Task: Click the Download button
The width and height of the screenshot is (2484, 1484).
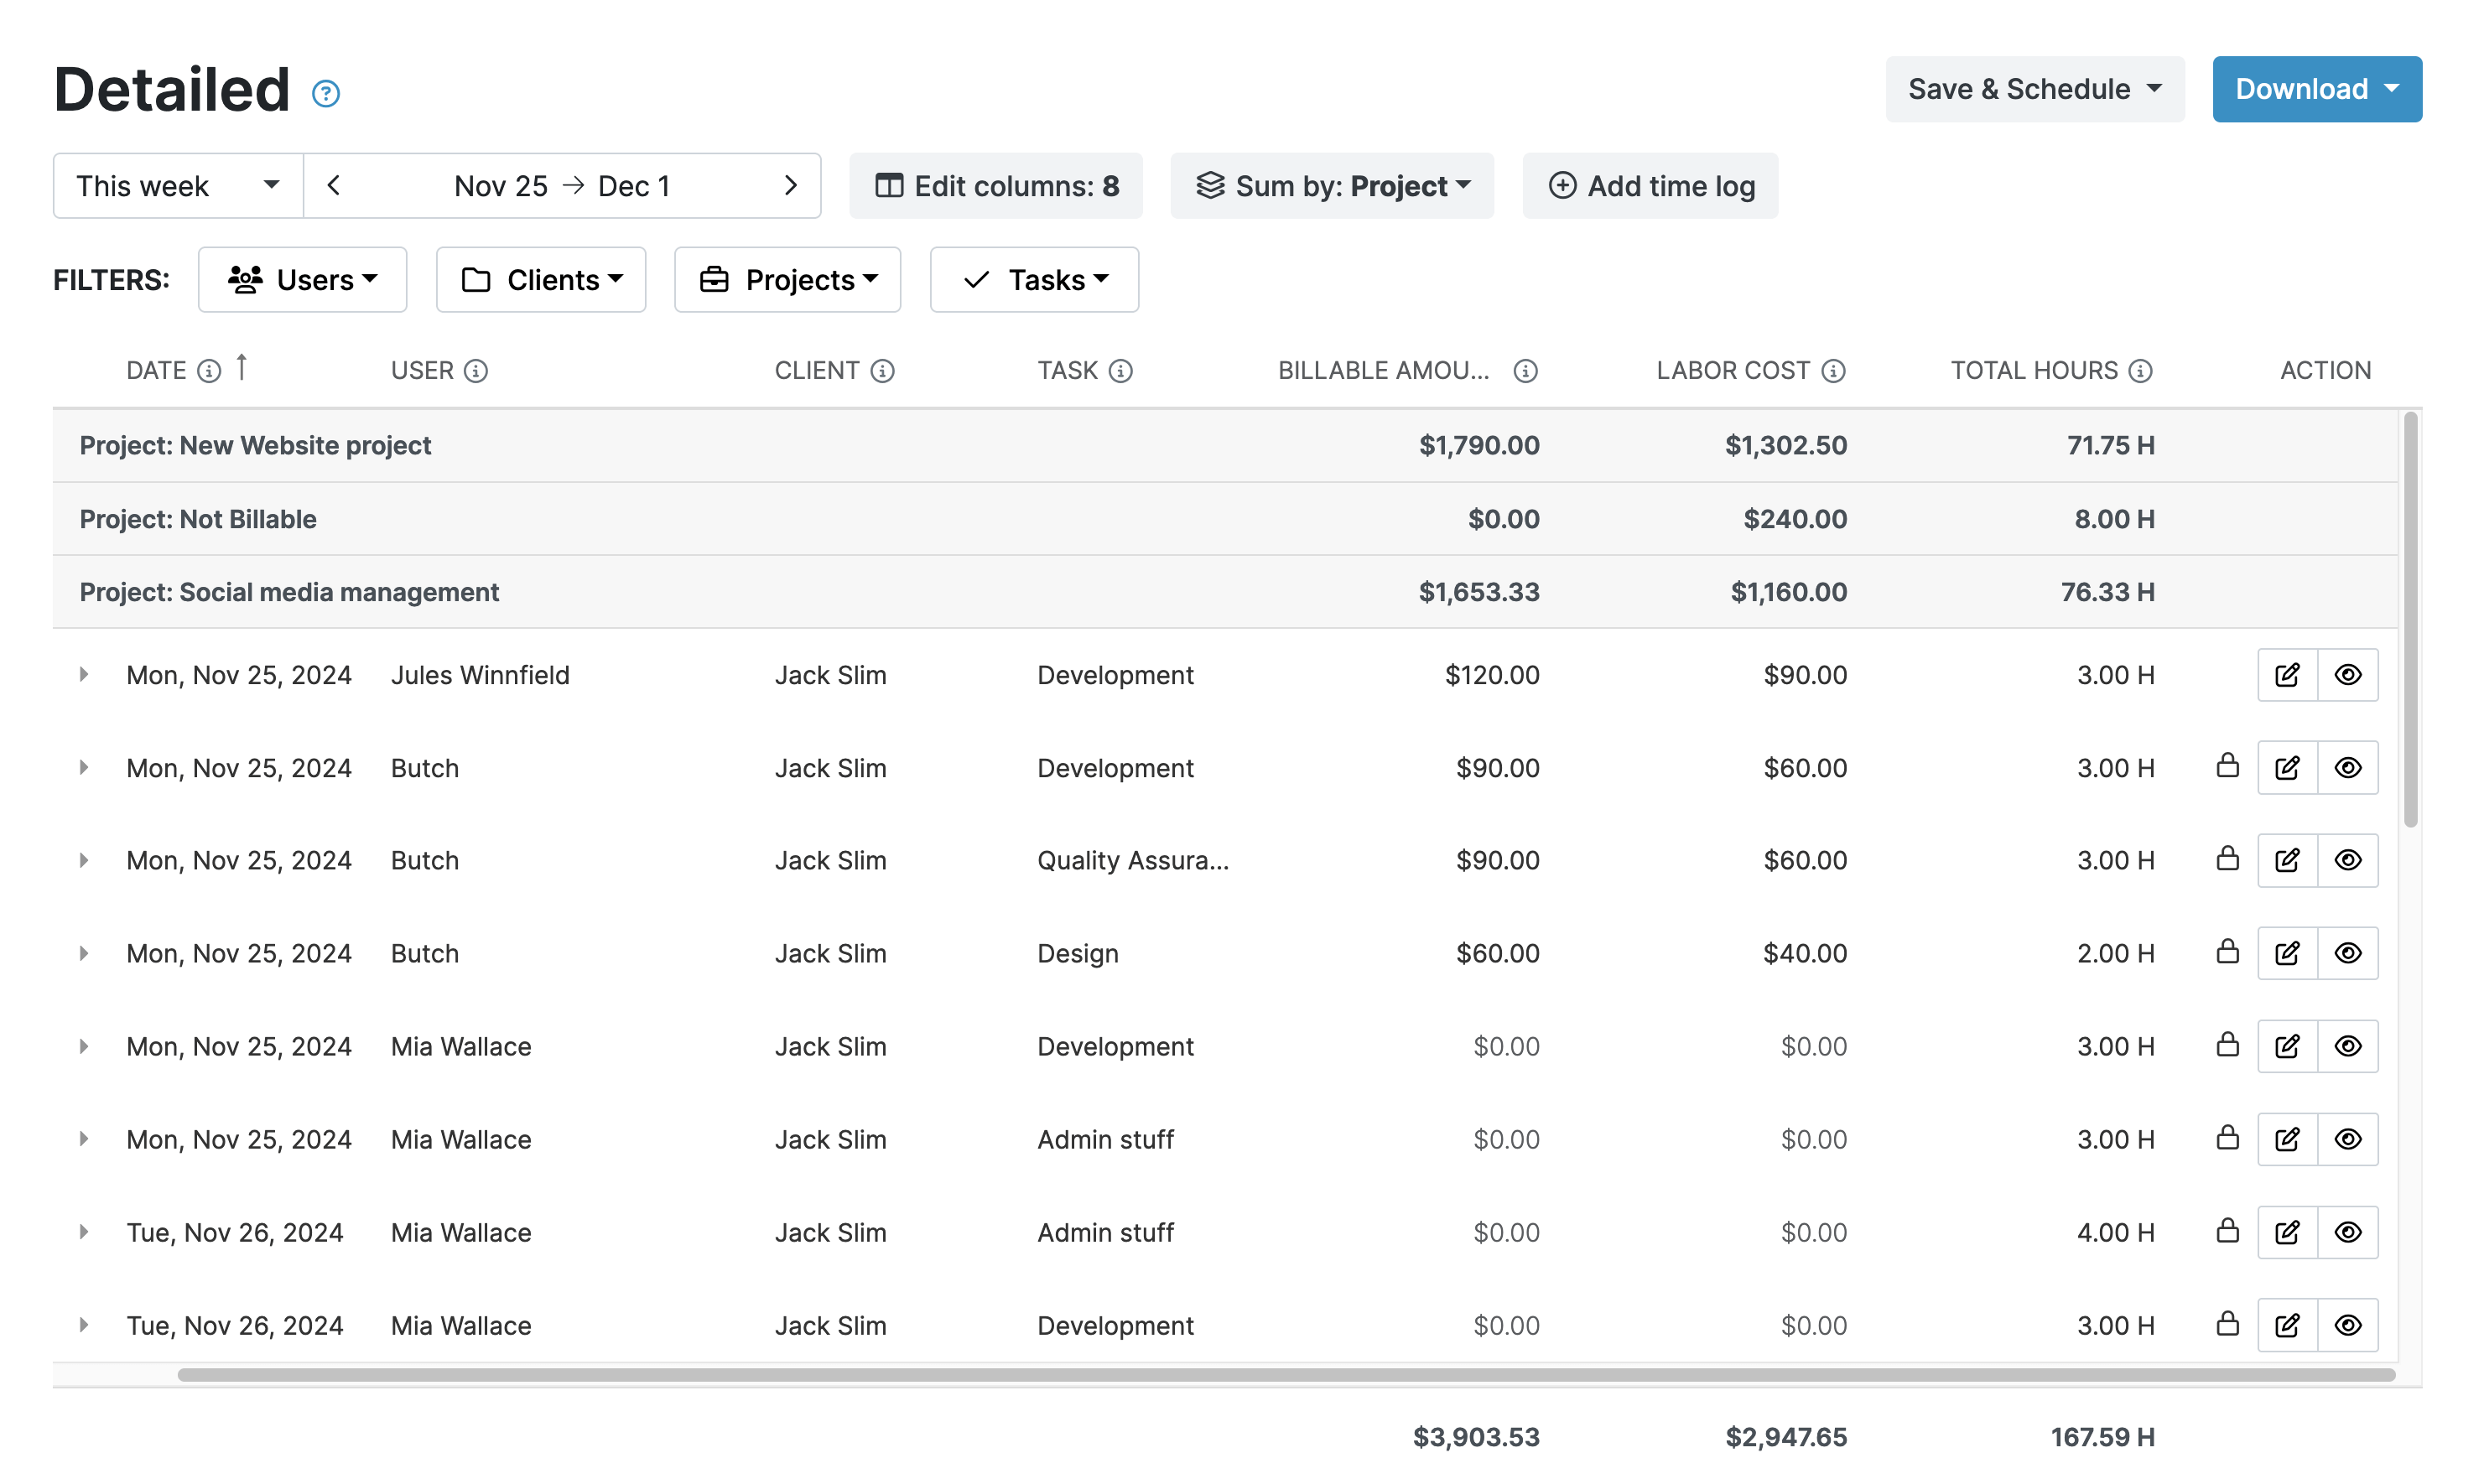Action: click(x=2316, y=89)
